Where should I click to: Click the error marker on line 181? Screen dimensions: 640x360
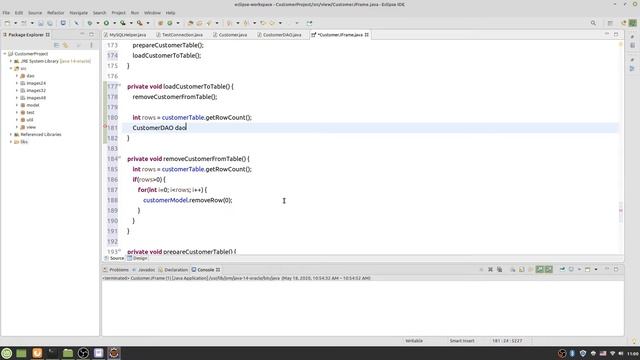click(x=105, y=127)
